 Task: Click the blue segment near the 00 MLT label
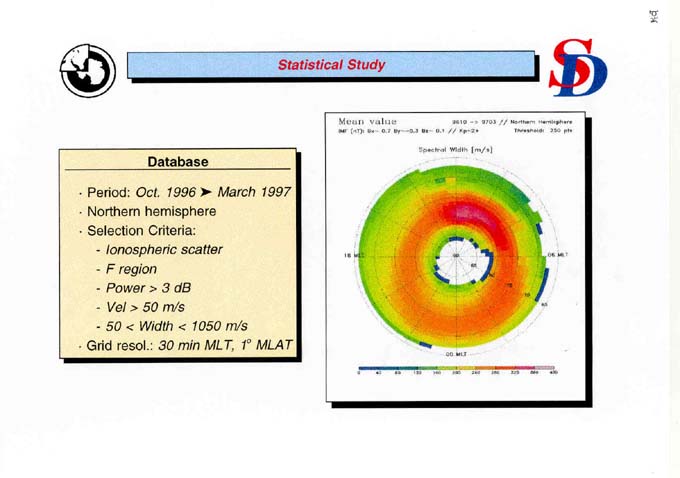click(428, 343)
